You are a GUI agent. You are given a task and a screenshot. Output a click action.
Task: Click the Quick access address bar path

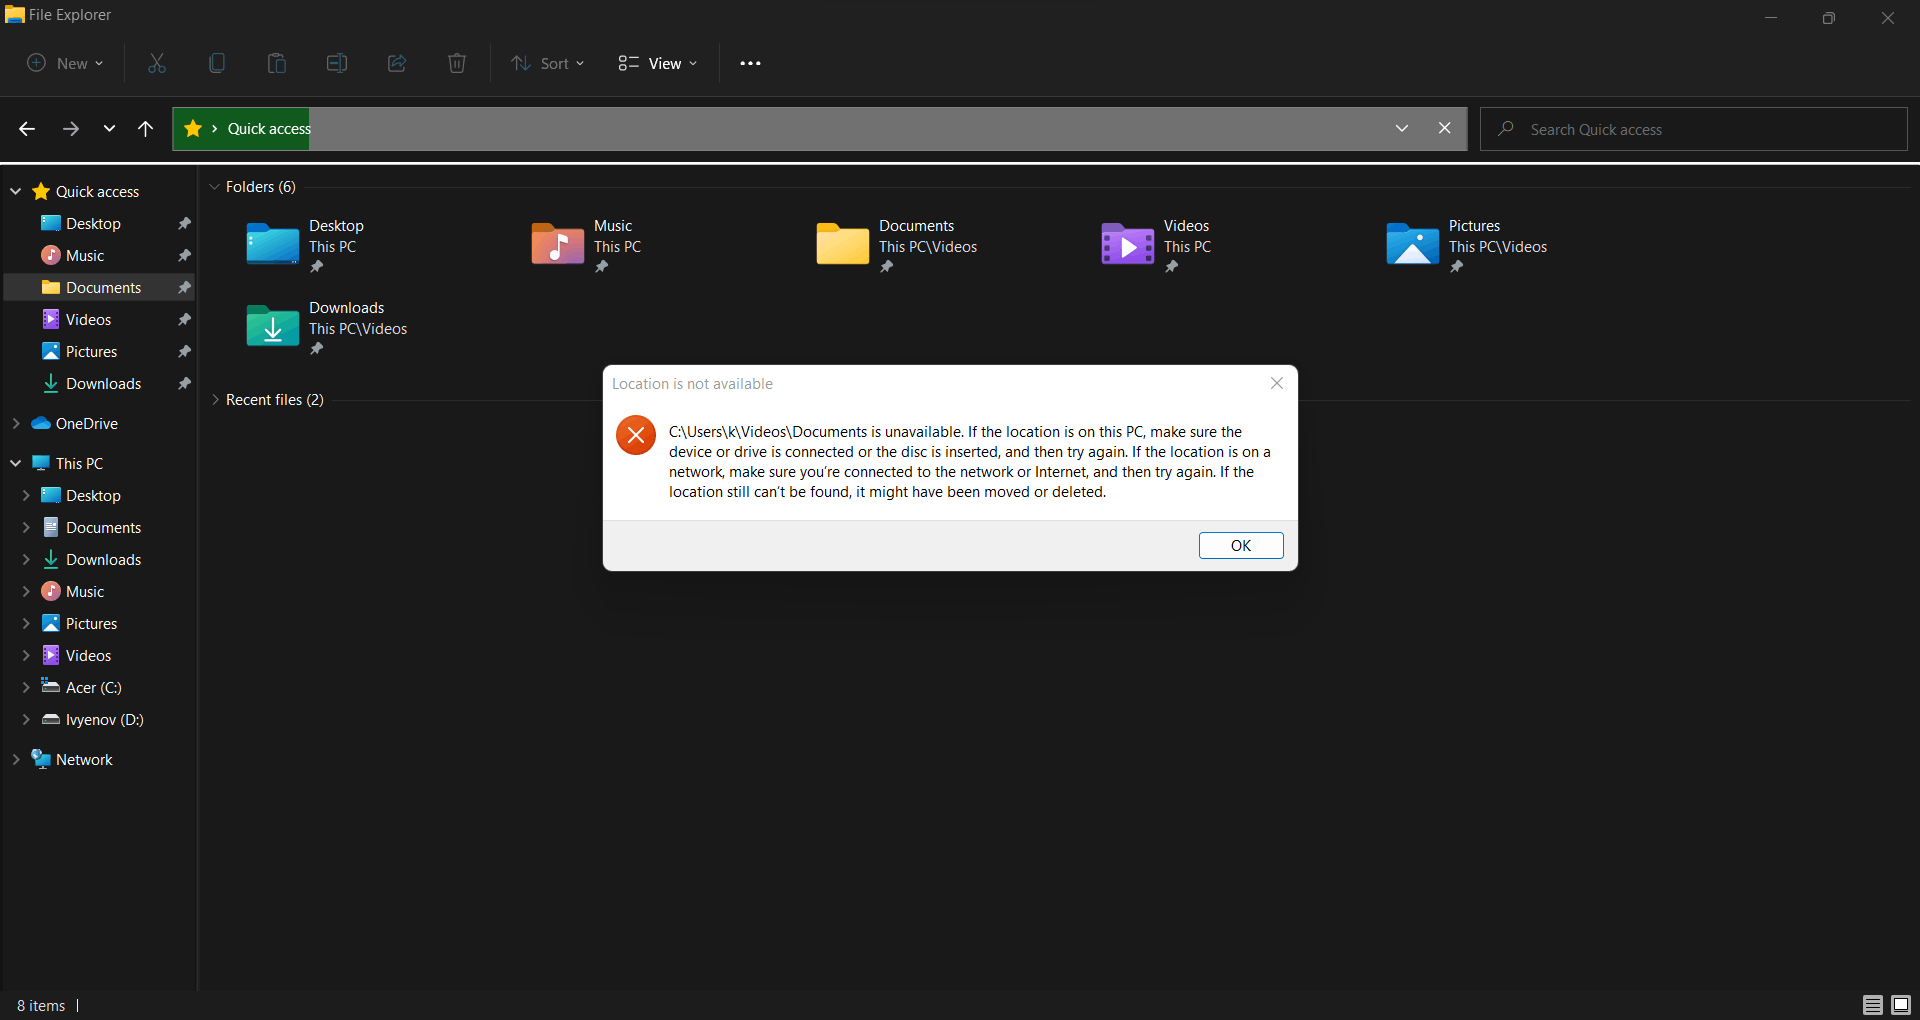(269, 129)
